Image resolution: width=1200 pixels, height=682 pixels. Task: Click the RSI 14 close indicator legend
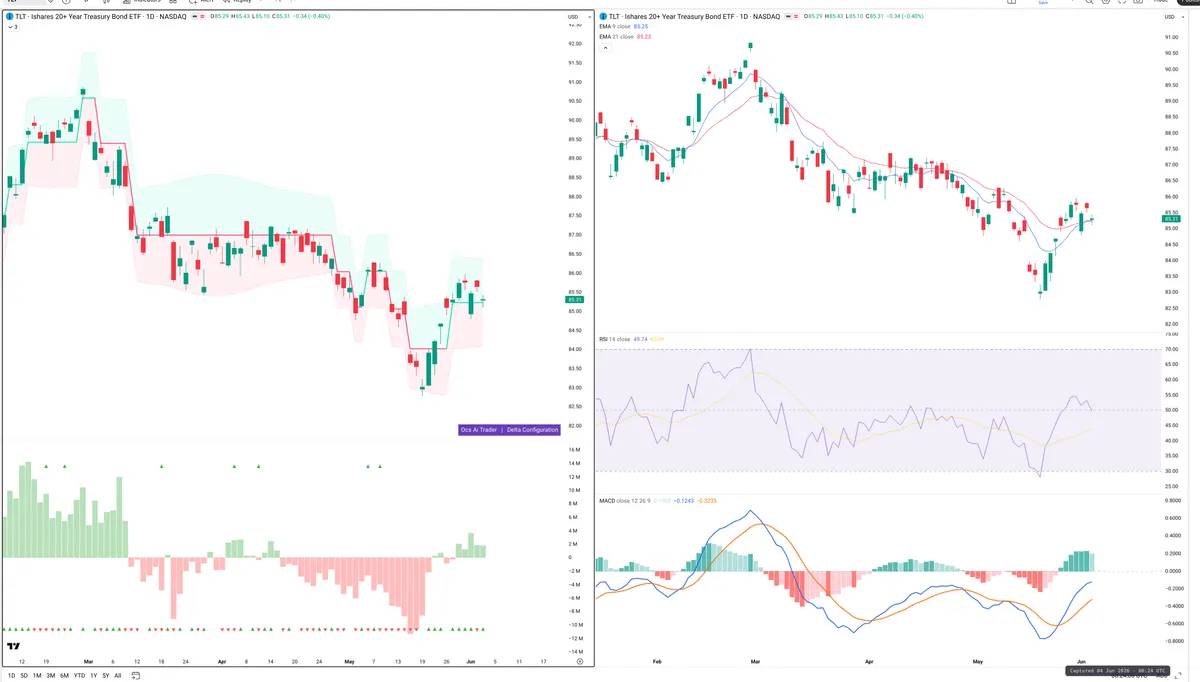click(x=615, y=339)
